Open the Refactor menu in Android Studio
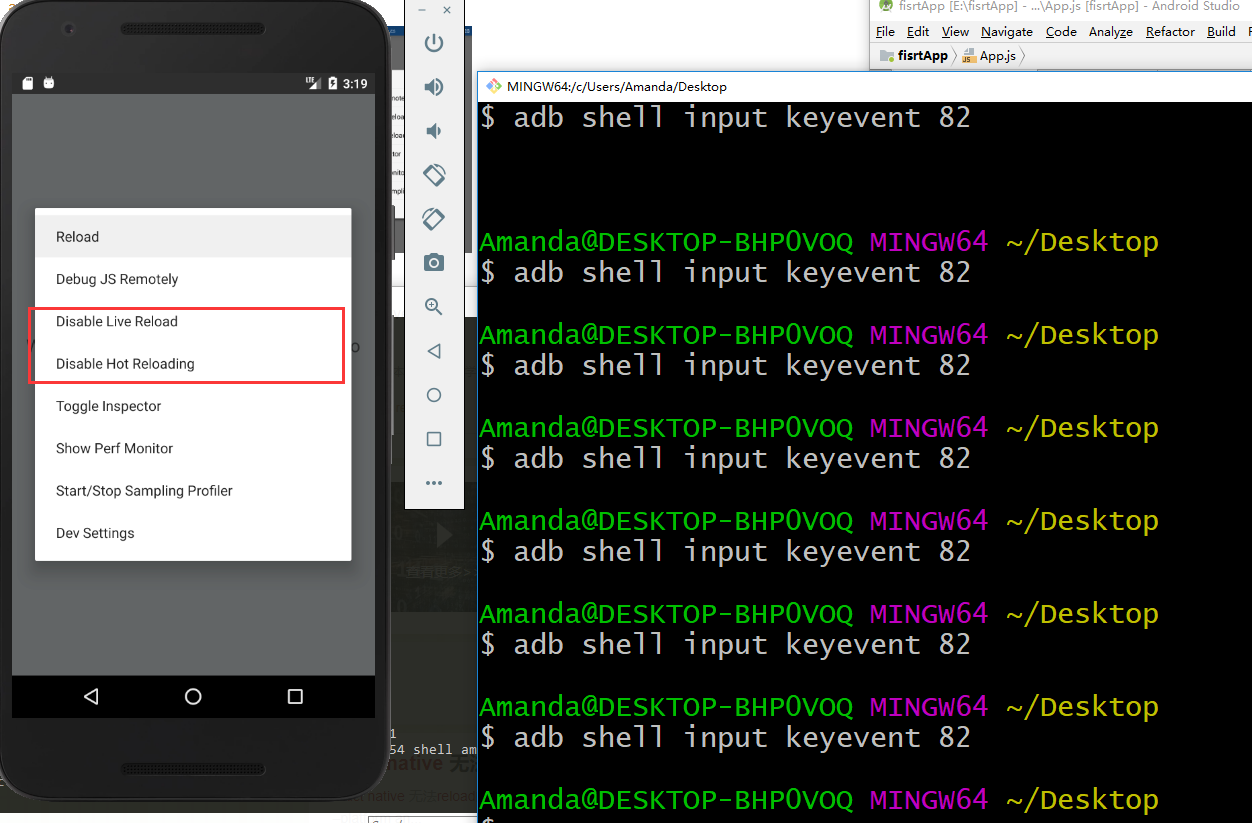This screenshot has width=1252, height=823. tap(1170, 32)
